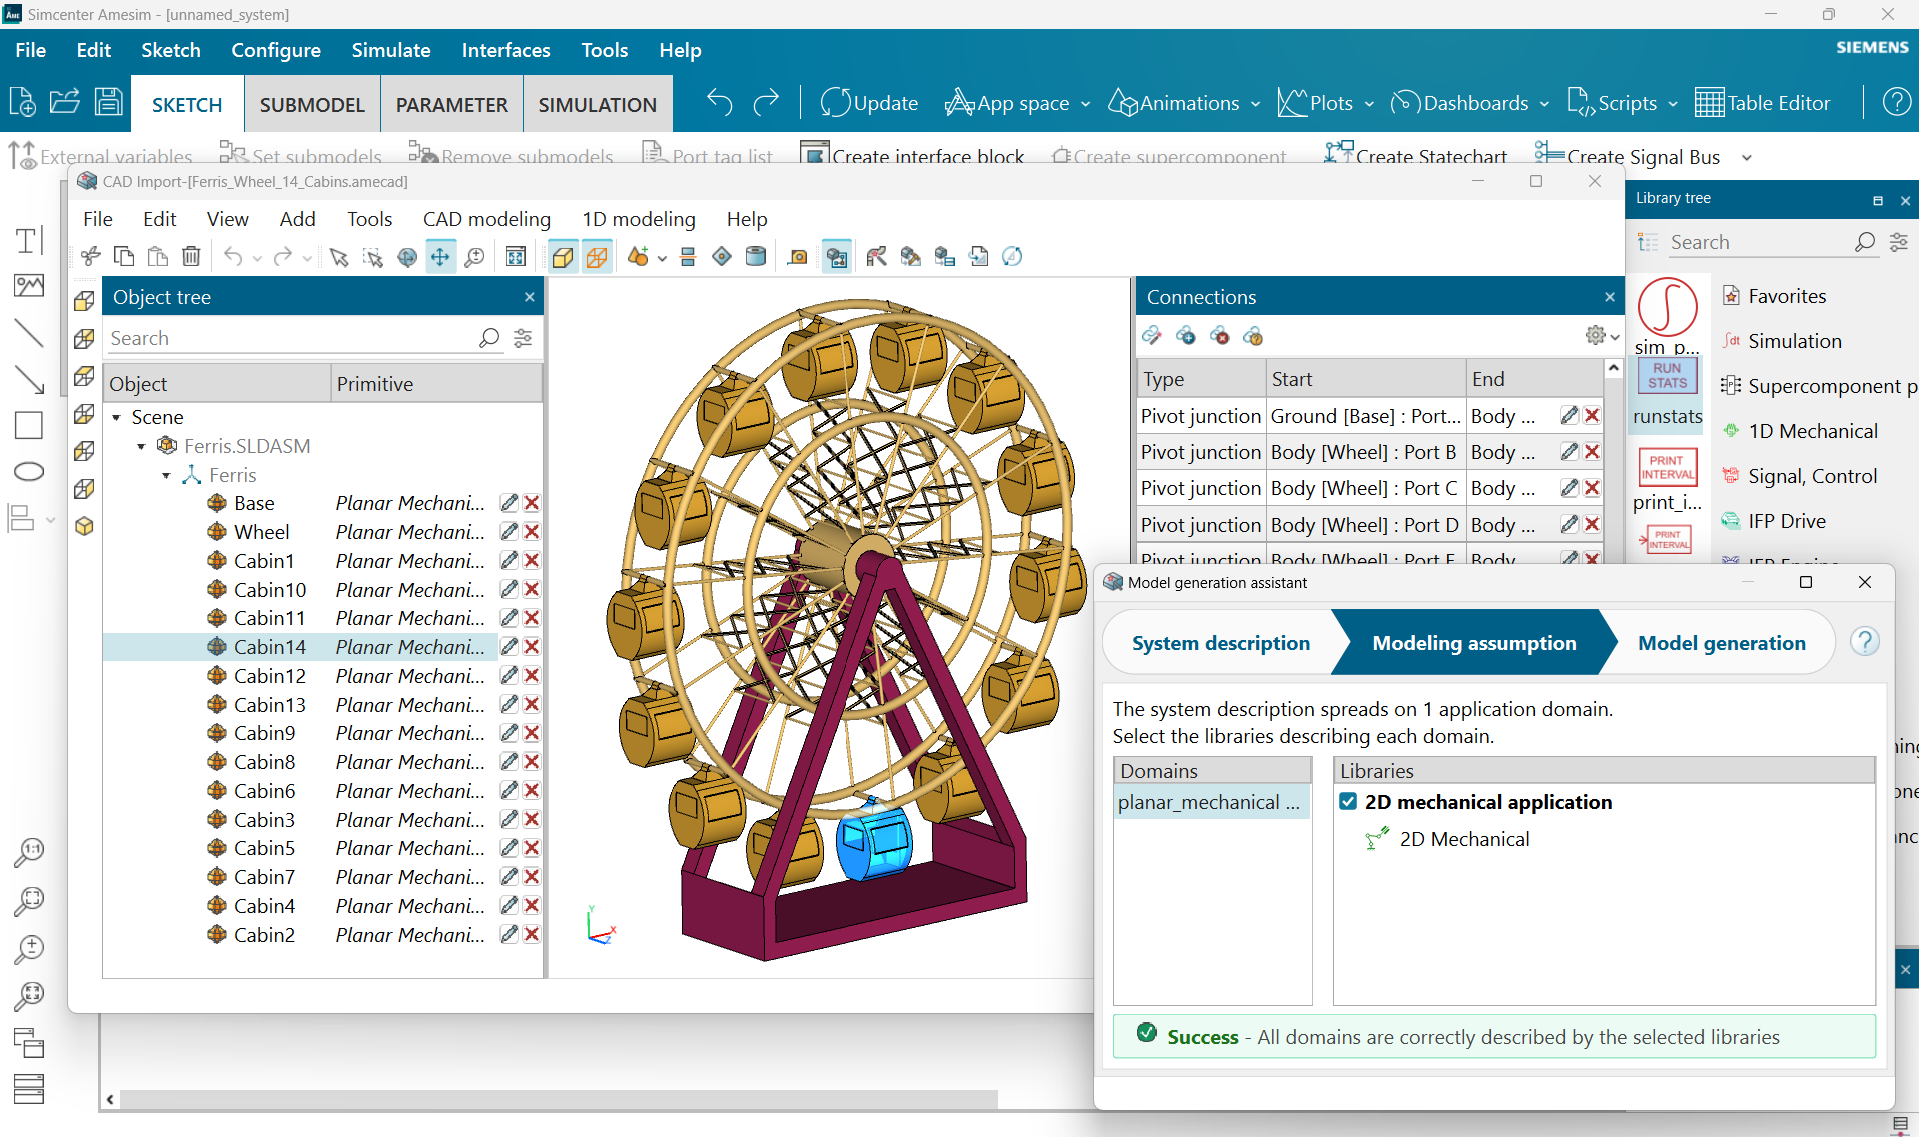Select the pan/move view tool

coord(440,257)
